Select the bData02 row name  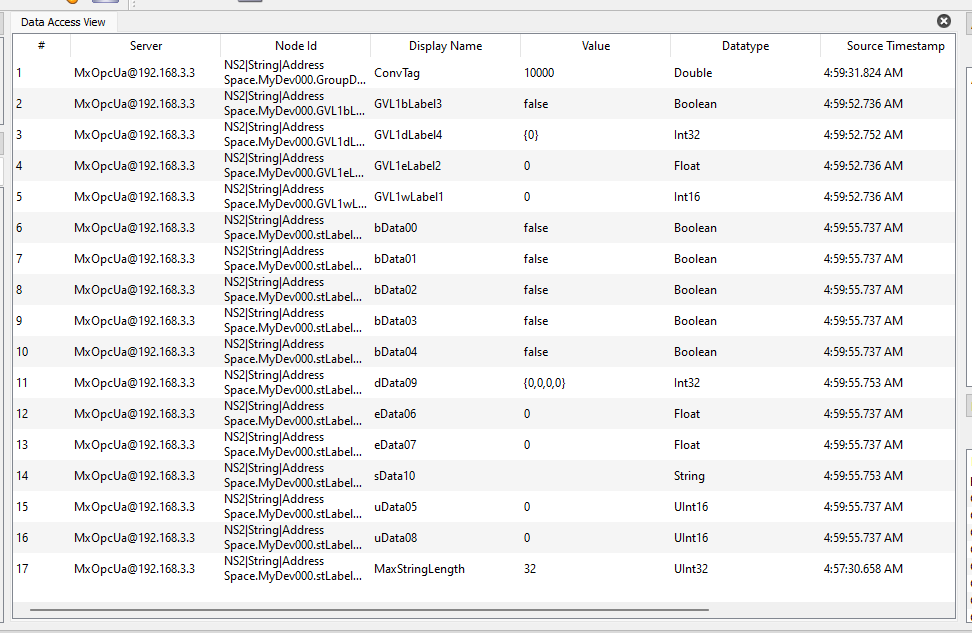pyautogui.click(x=395, y=290)
